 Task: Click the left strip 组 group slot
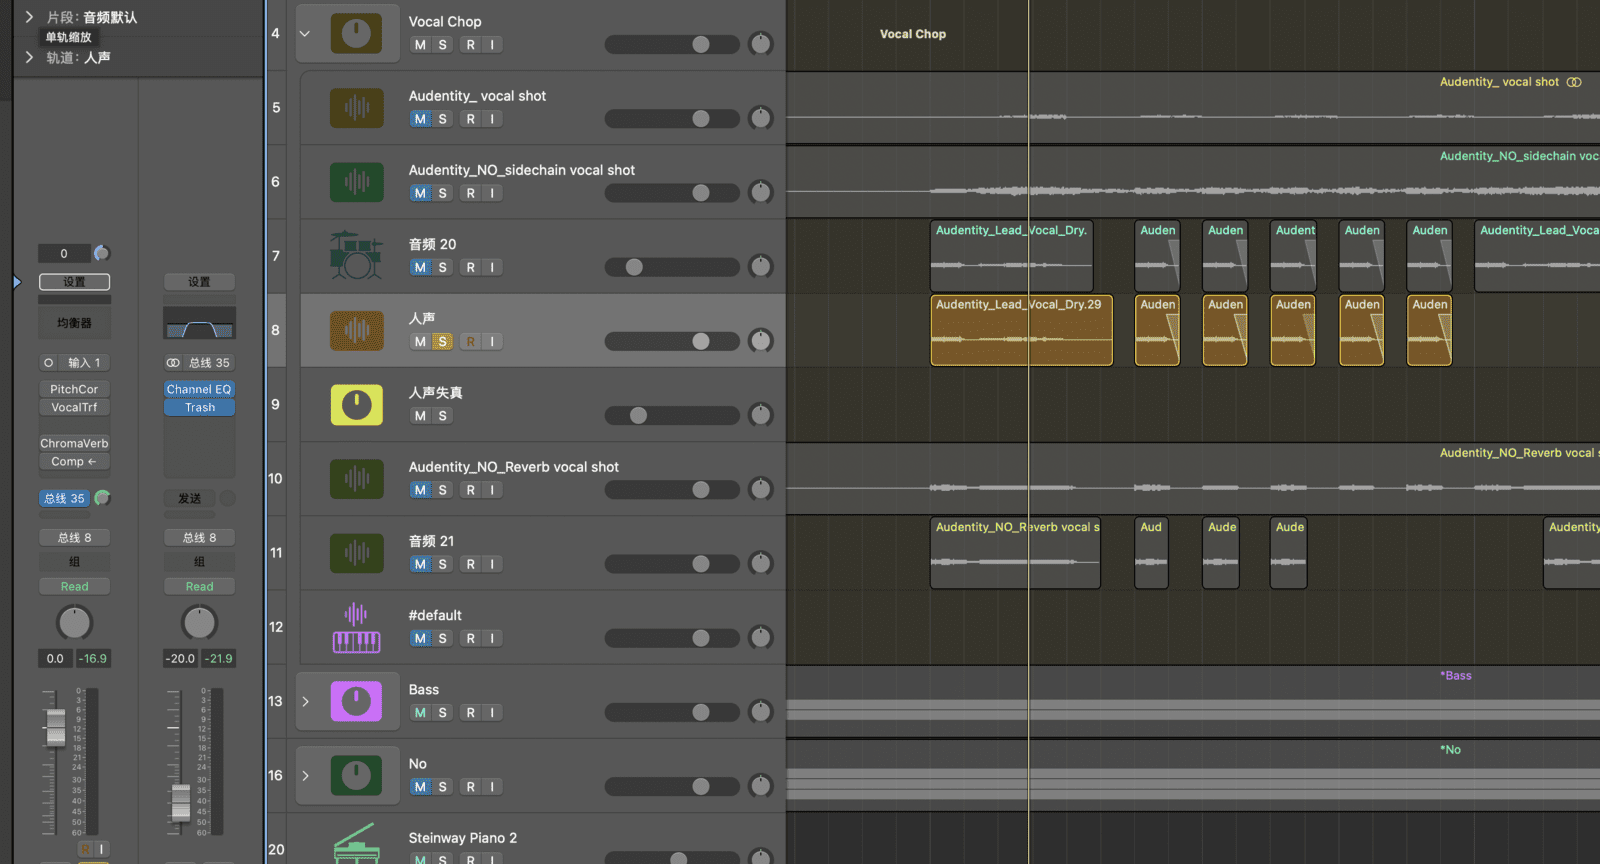pyautogui.click(x=74, y=562)
